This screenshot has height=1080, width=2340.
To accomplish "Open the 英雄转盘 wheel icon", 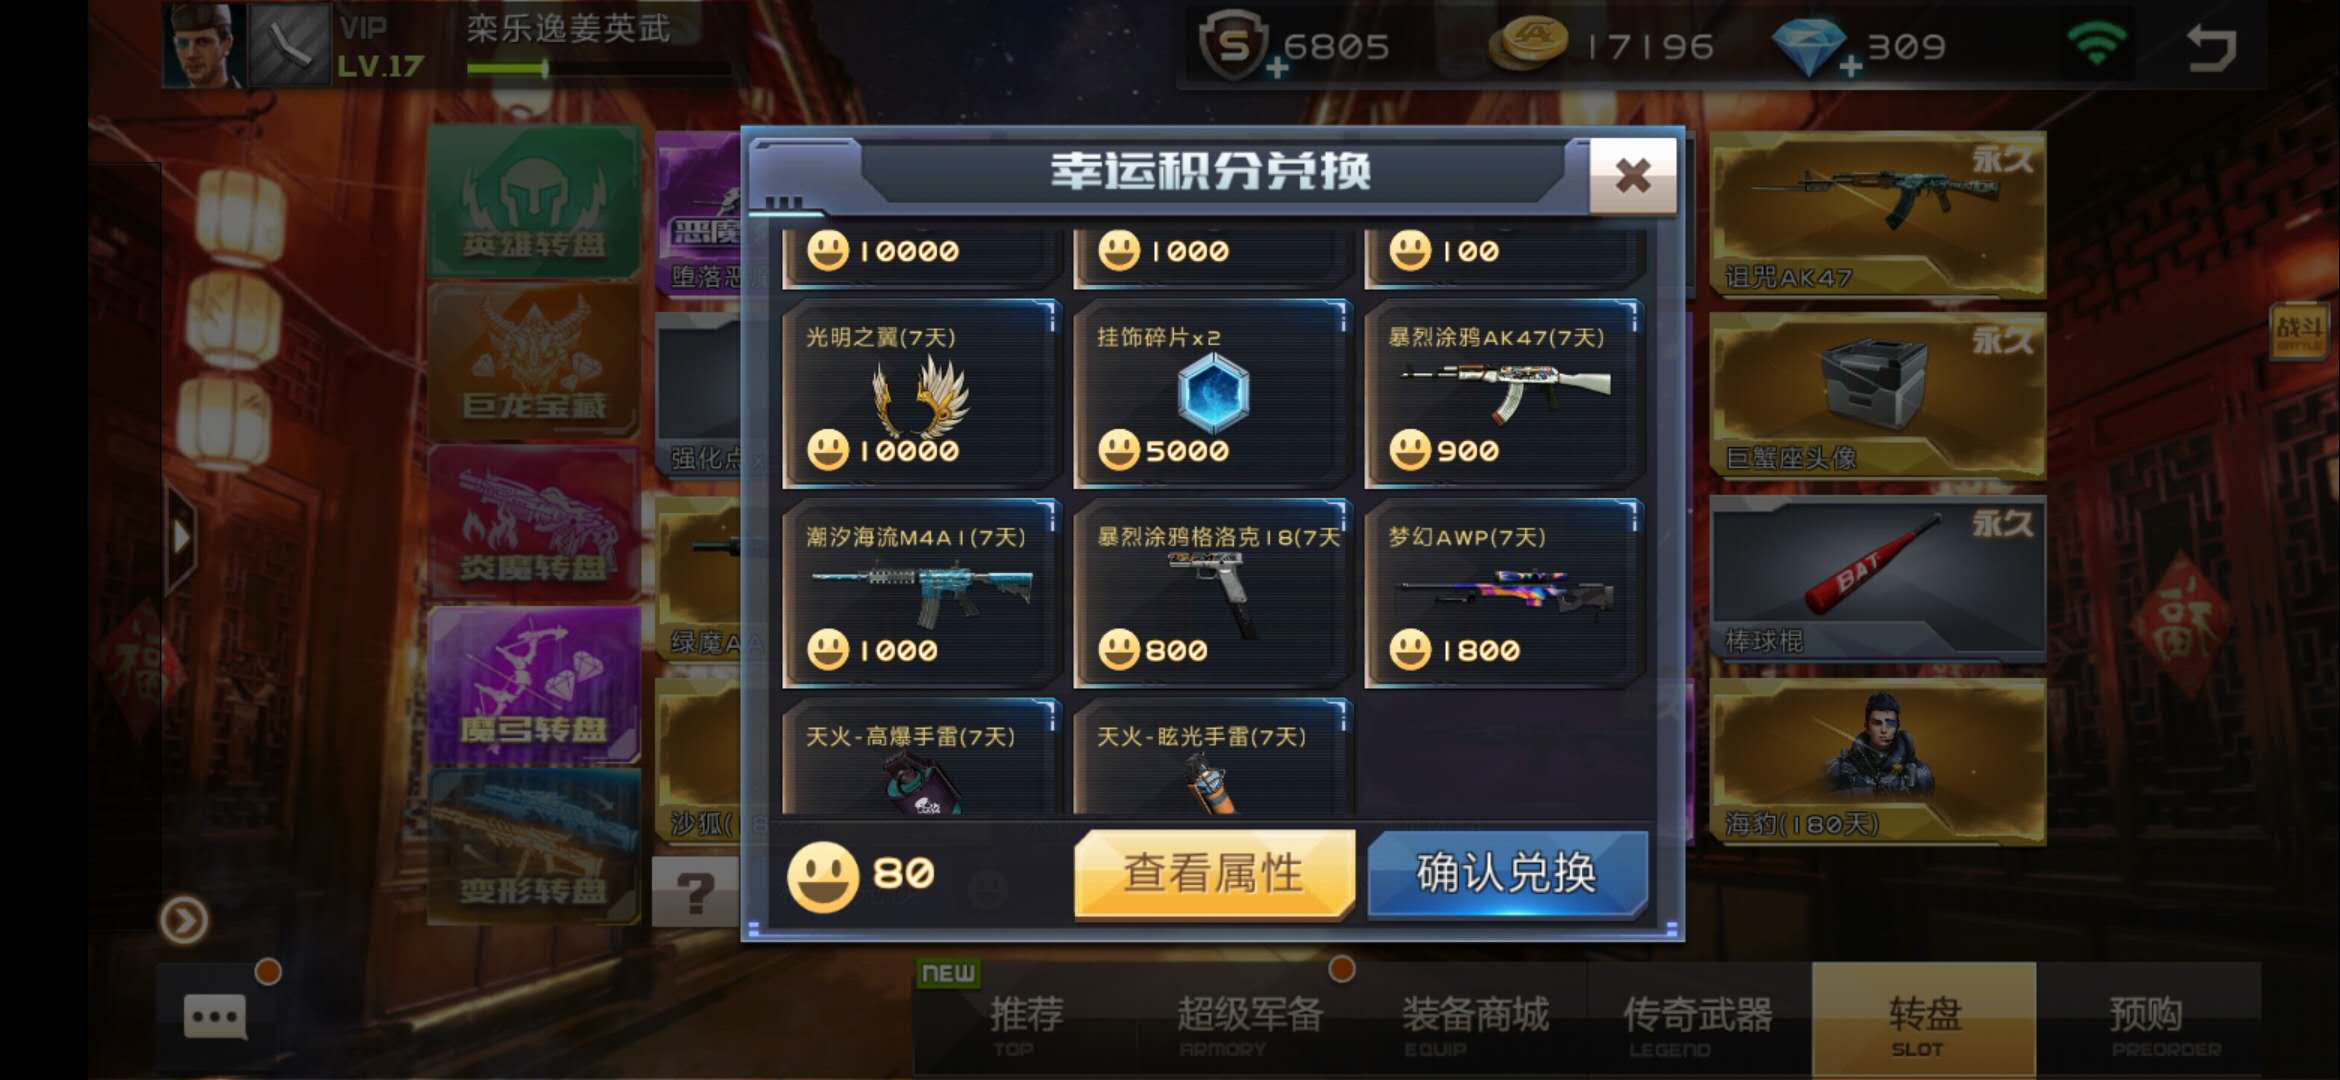I will tap(534, 204).
